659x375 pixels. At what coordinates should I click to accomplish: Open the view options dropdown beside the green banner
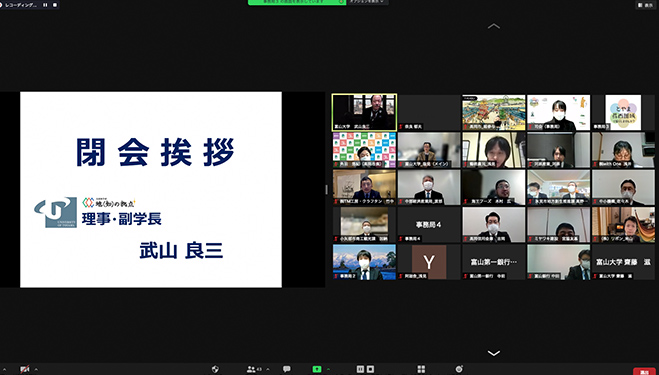point(368,2)
